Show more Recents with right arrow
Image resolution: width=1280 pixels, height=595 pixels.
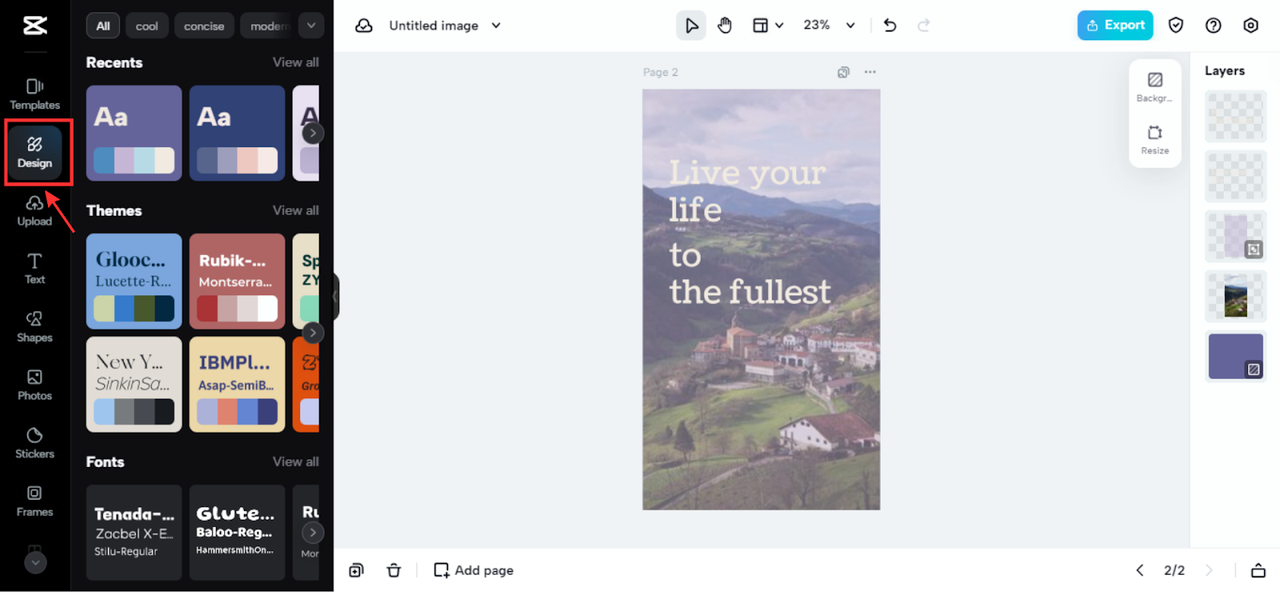coord(313,133)
